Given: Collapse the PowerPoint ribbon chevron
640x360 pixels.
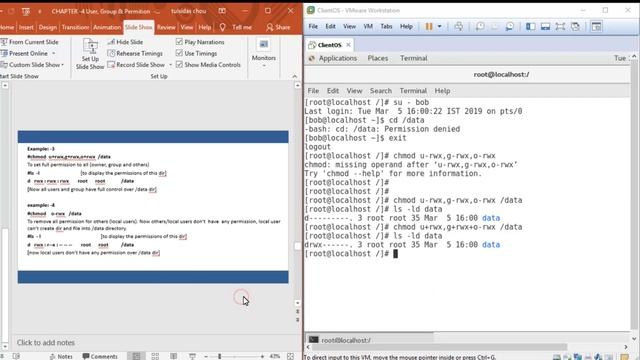Looking at the screenshot, I should coord(295,76).
